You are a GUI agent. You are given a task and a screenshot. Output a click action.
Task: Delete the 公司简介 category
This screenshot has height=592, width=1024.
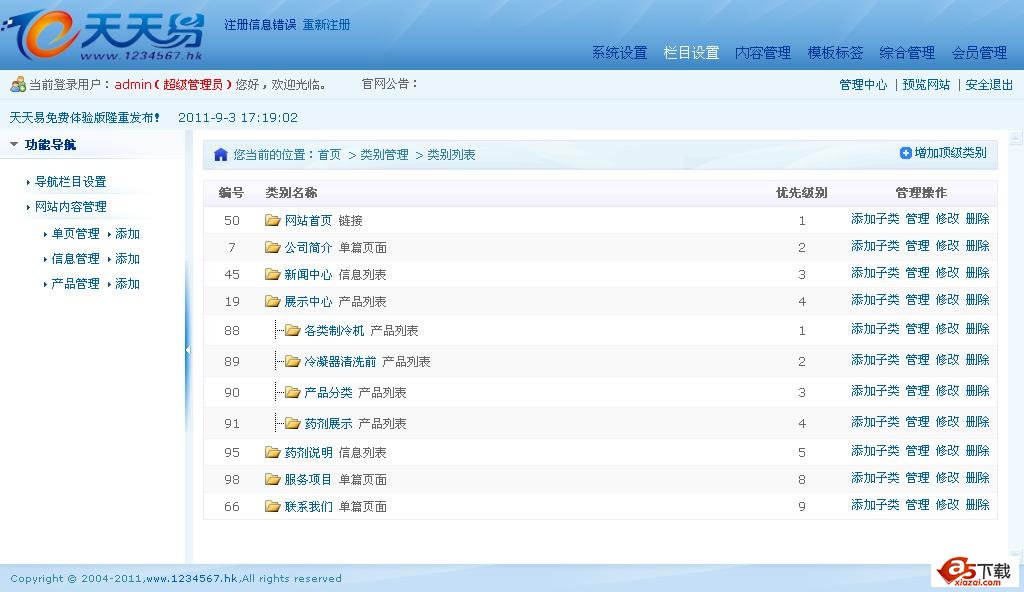[977, 246]
